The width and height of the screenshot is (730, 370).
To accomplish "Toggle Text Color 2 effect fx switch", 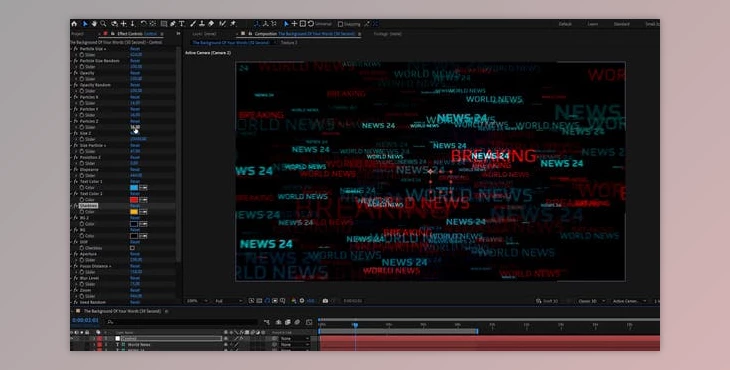I will (x=76, y=194).
